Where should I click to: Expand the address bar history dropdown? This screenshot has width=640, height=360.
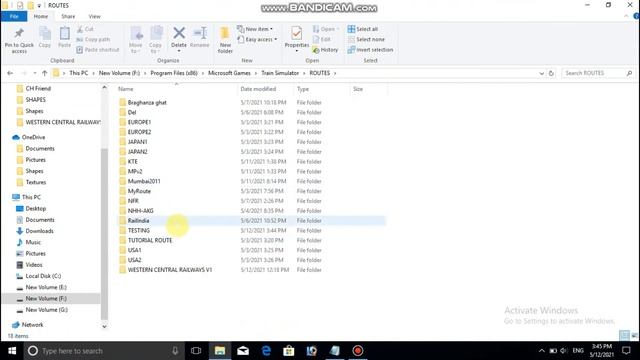(x=541, y=73)
